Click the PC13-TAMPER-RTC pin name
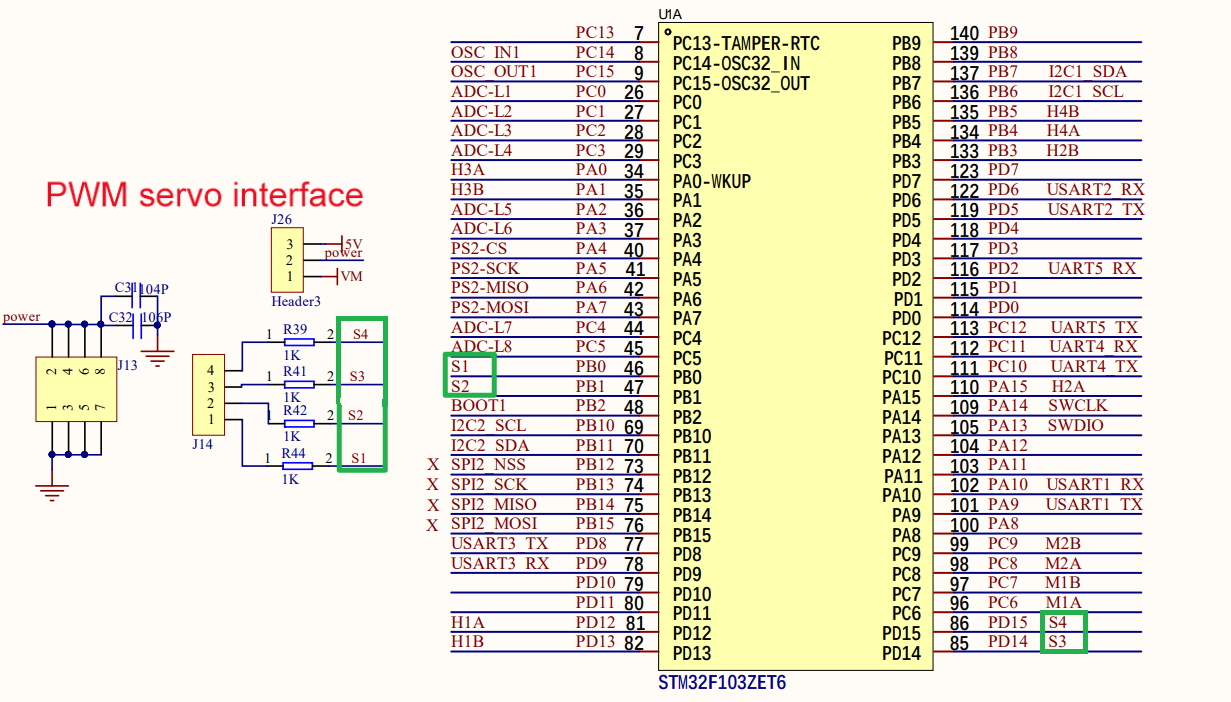Viewport: 1231px width, 702px height. [746, 44]
